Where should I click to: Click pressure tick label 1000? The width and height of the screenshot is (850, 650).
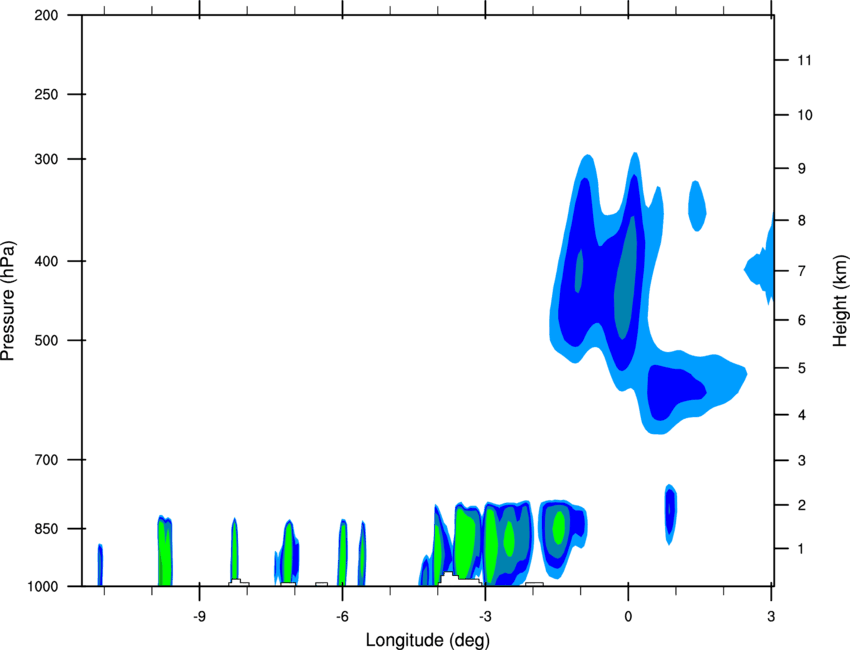pos(43,587)
